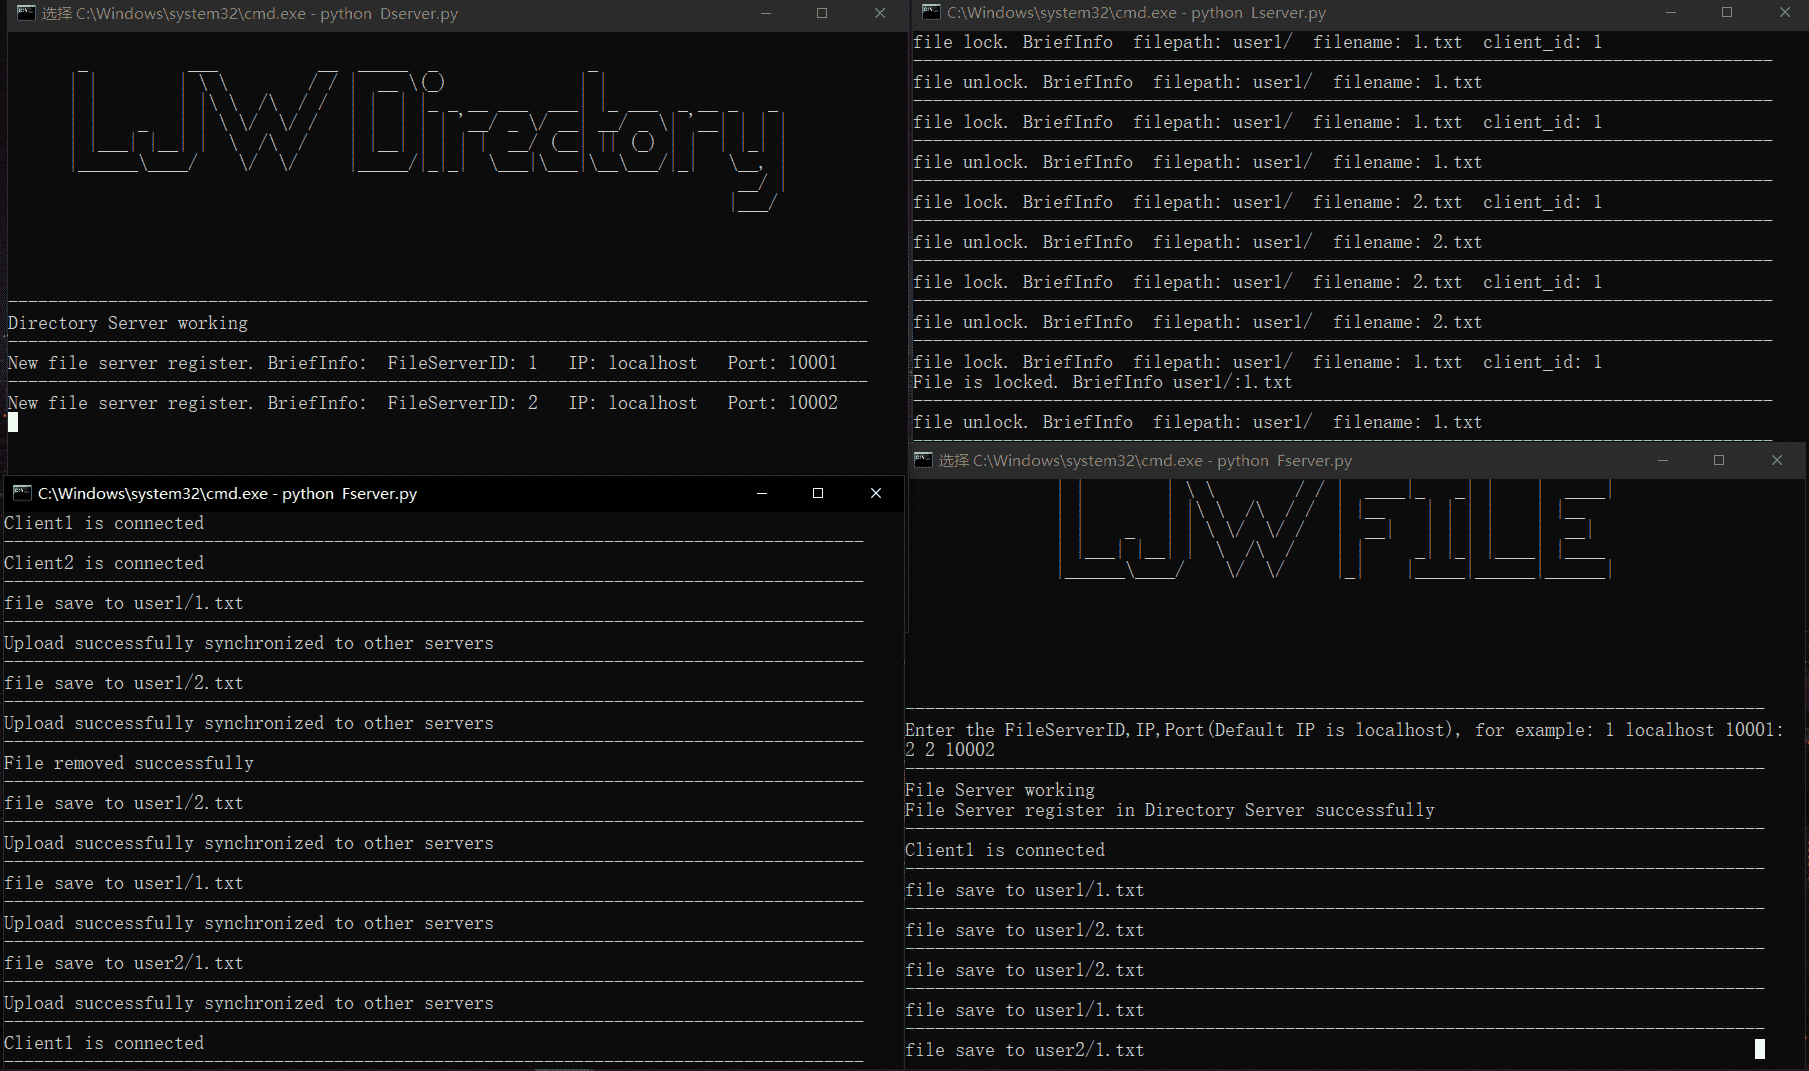This screenshot has width=1809, height=1071.
Task: Click the 'Enter the FileServerID,IP,Port' prompt line
Action: [x=1345, y=730]
